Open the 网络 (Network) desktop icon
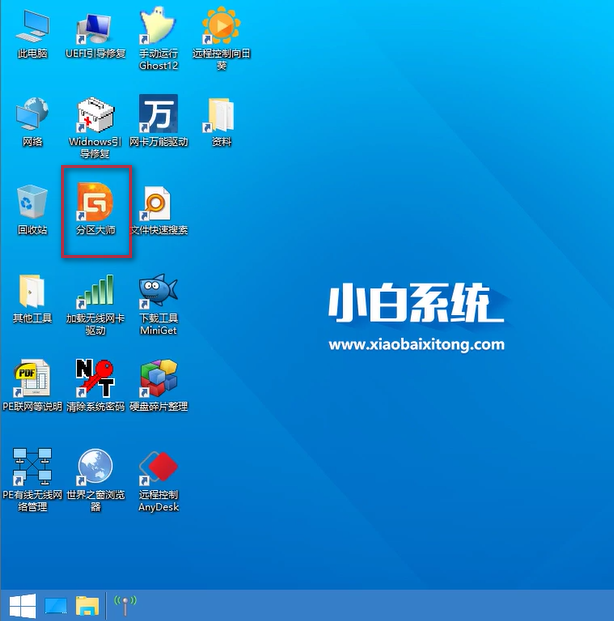 pyautogui.click(x=33, y=115)
